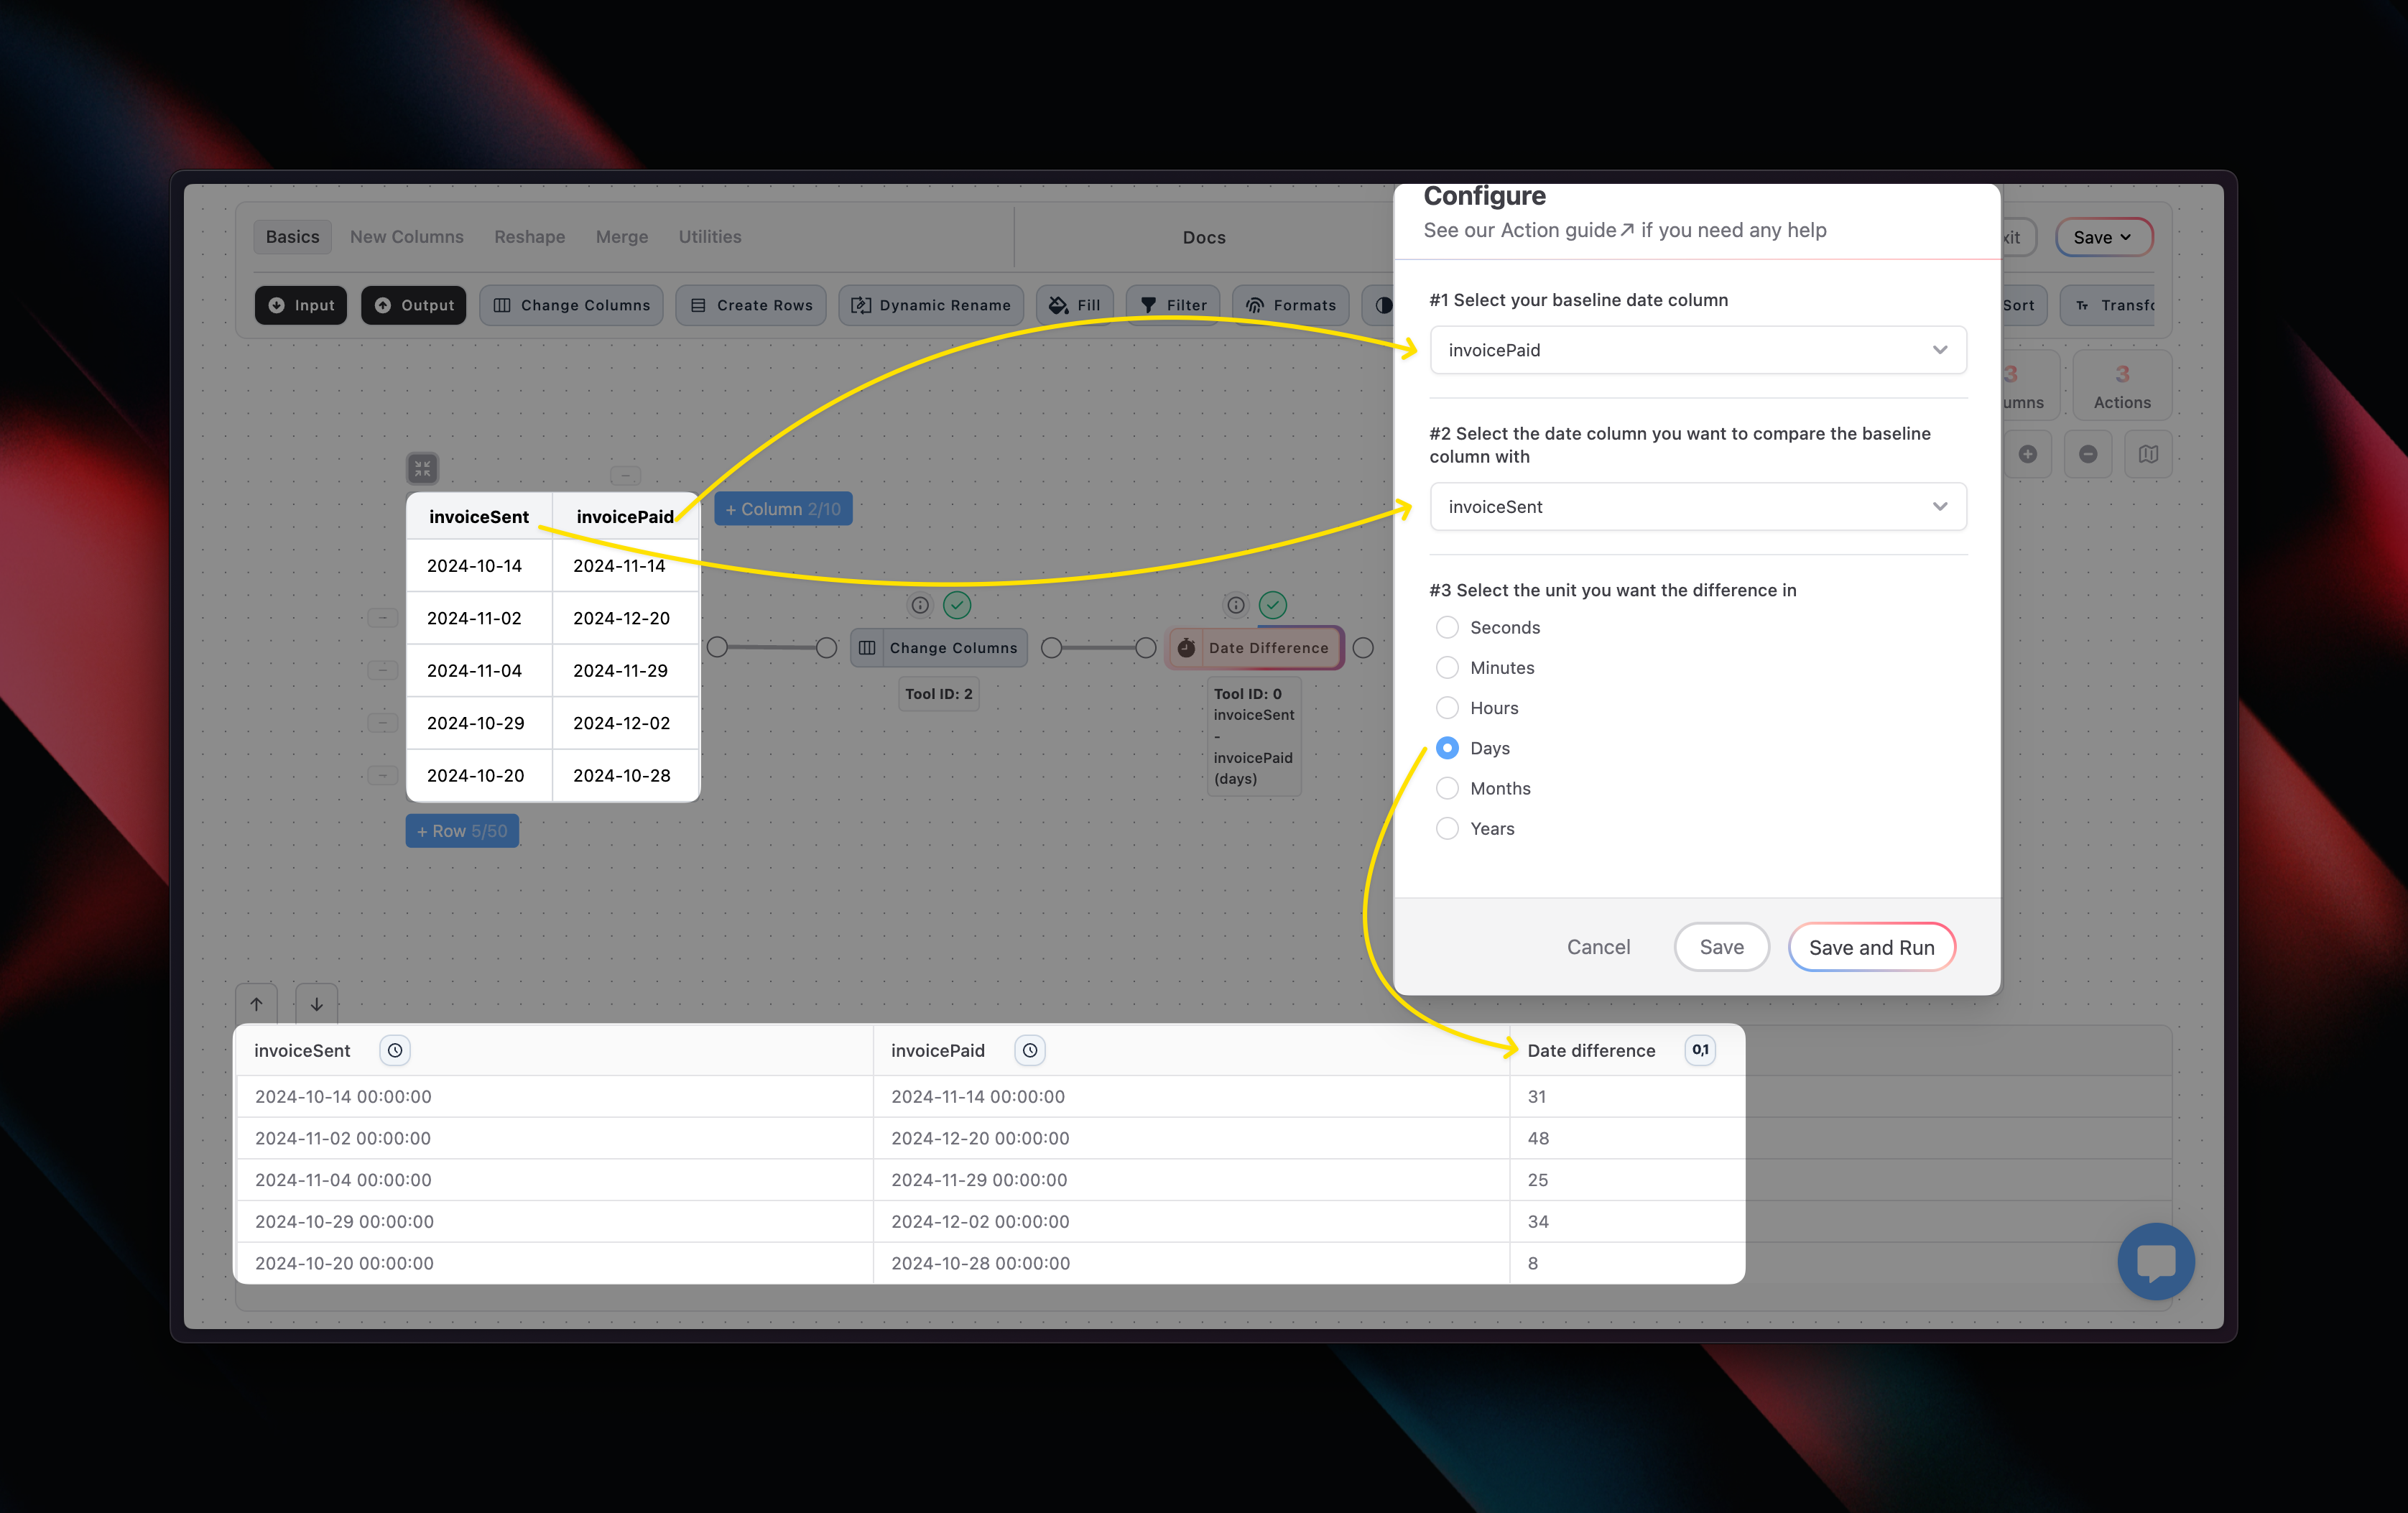Image resolution: width=2408 pixels, height=1513 pixels.
Task: Click the chat support bubble icon
Action: pos(2155,1260)
